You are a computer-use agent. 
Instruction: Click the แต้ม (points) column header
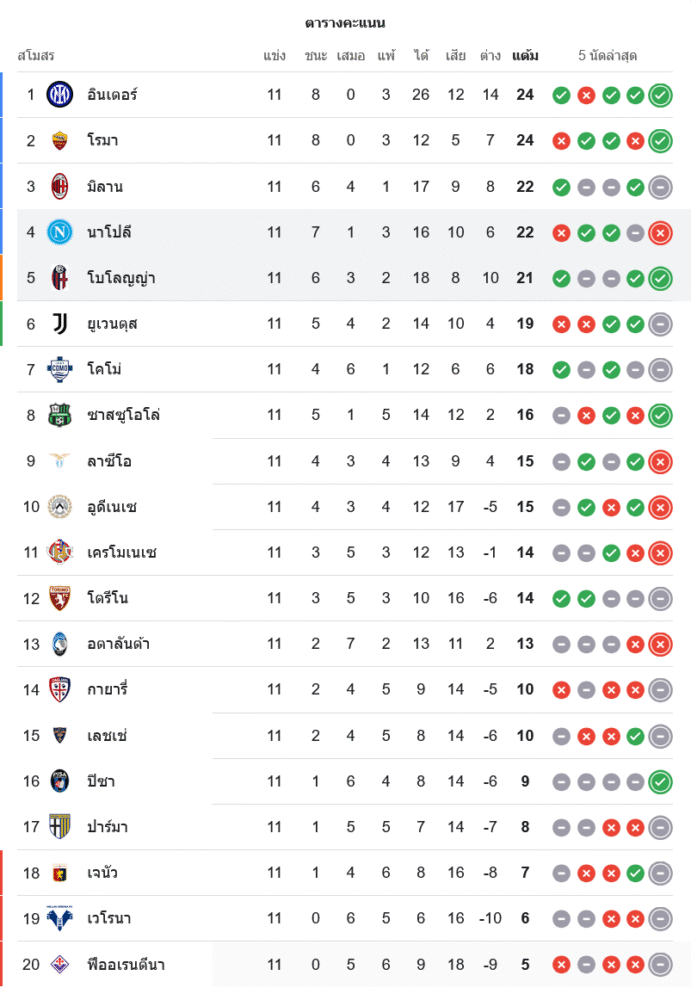point(525,56)
